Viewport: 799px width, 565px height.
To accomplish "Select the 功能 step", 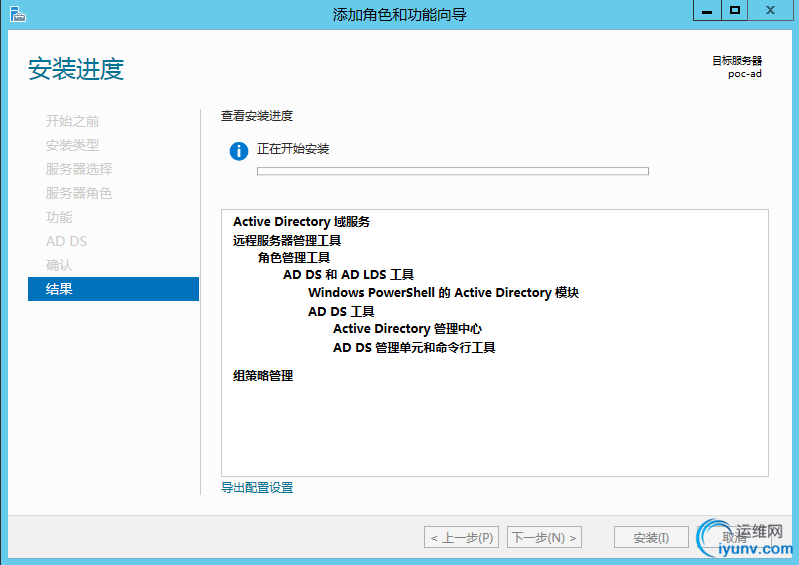I will click(59, 217).
